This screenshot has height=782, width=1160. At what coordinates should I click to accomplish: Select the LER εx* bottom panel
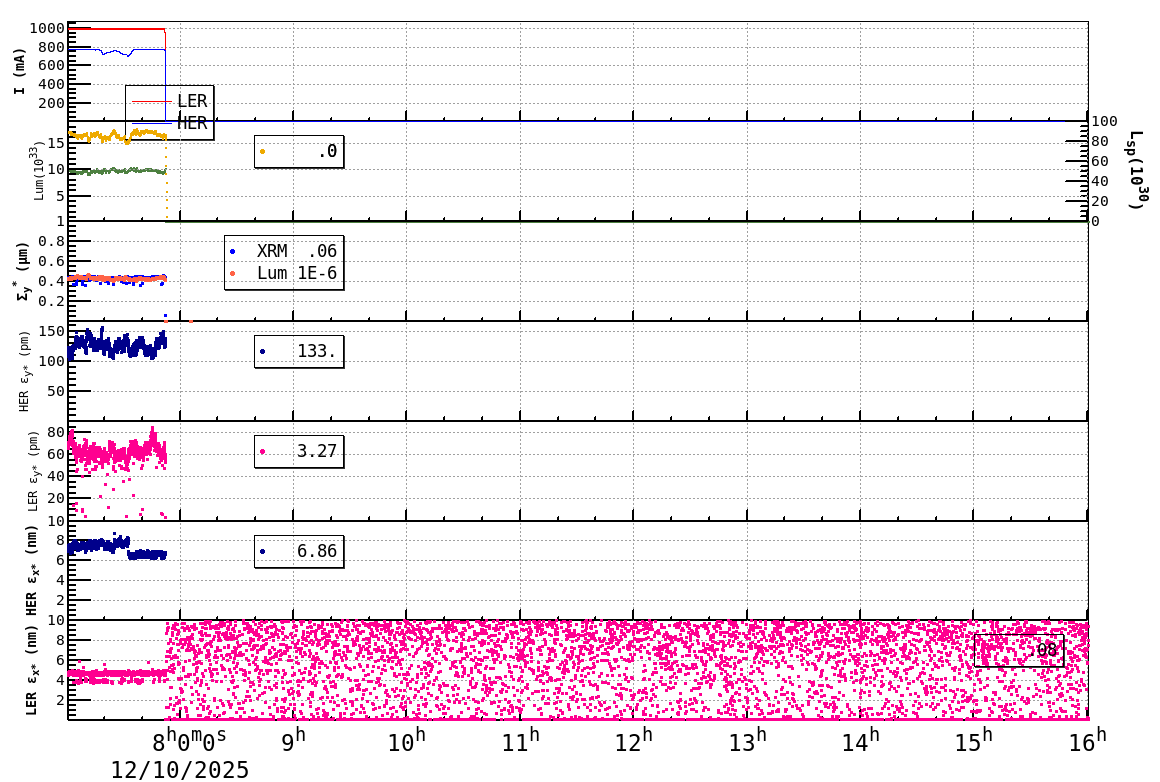coord(580,670)
